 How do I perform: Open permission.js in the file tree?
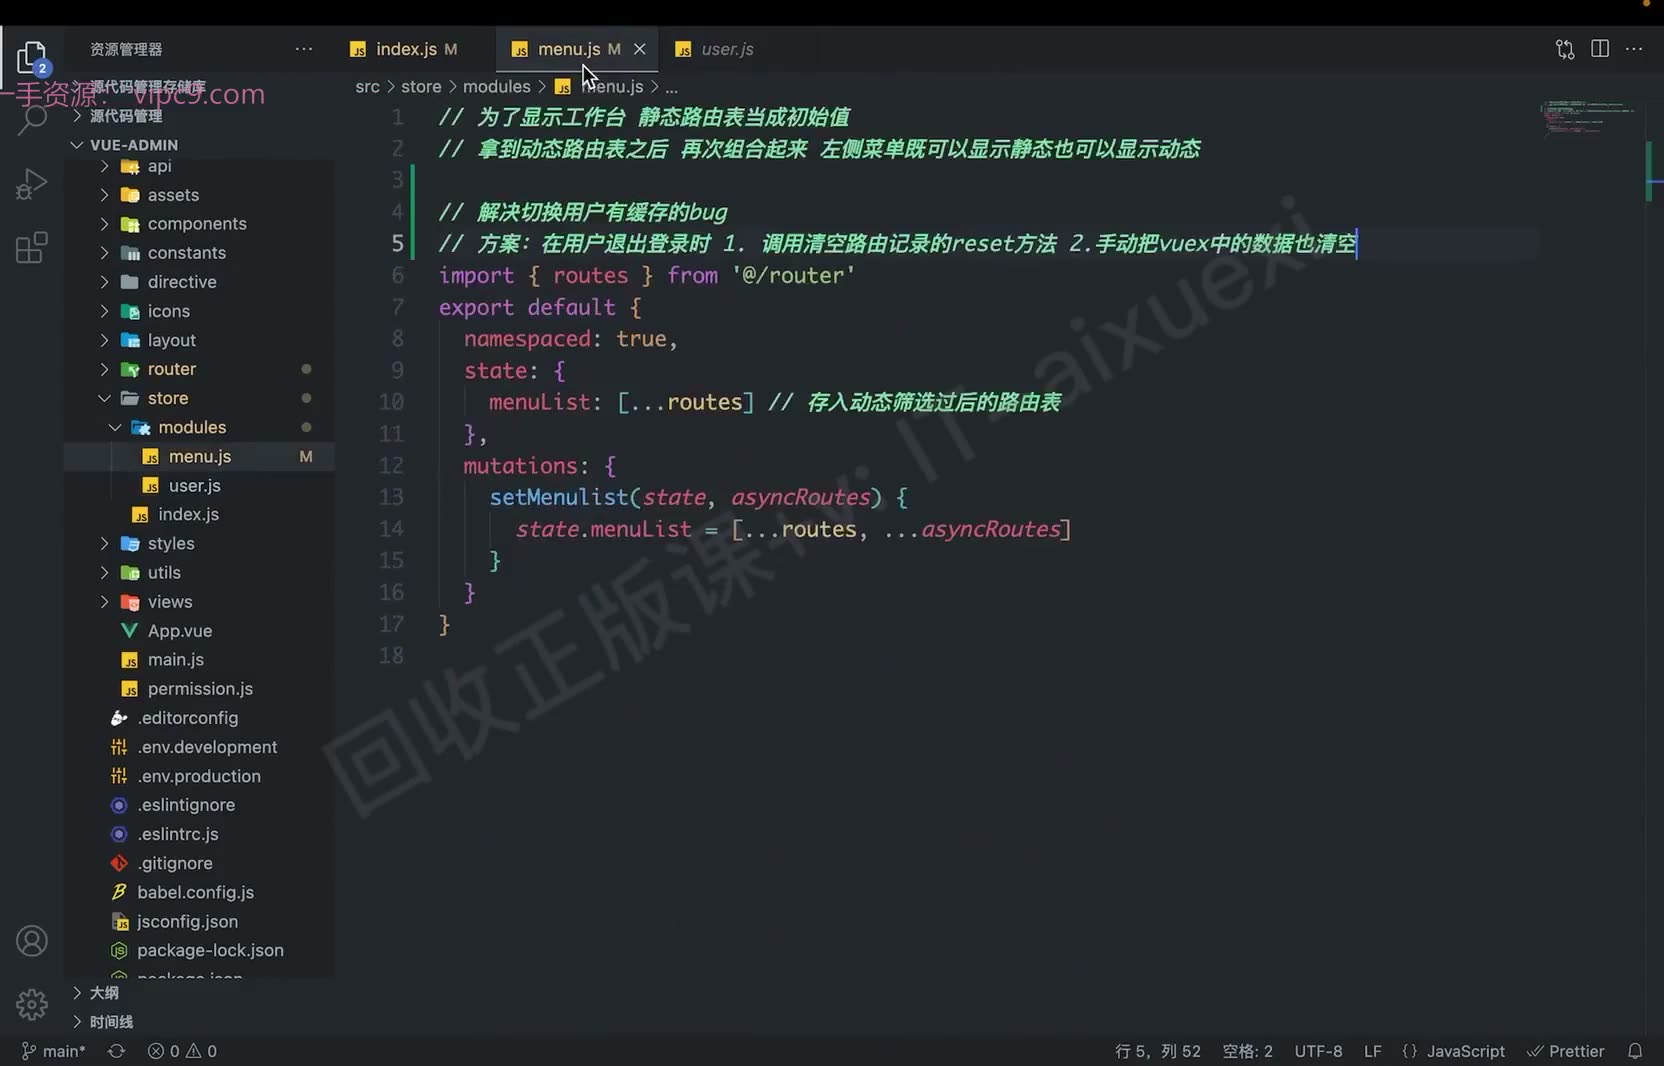coord(200,689)
